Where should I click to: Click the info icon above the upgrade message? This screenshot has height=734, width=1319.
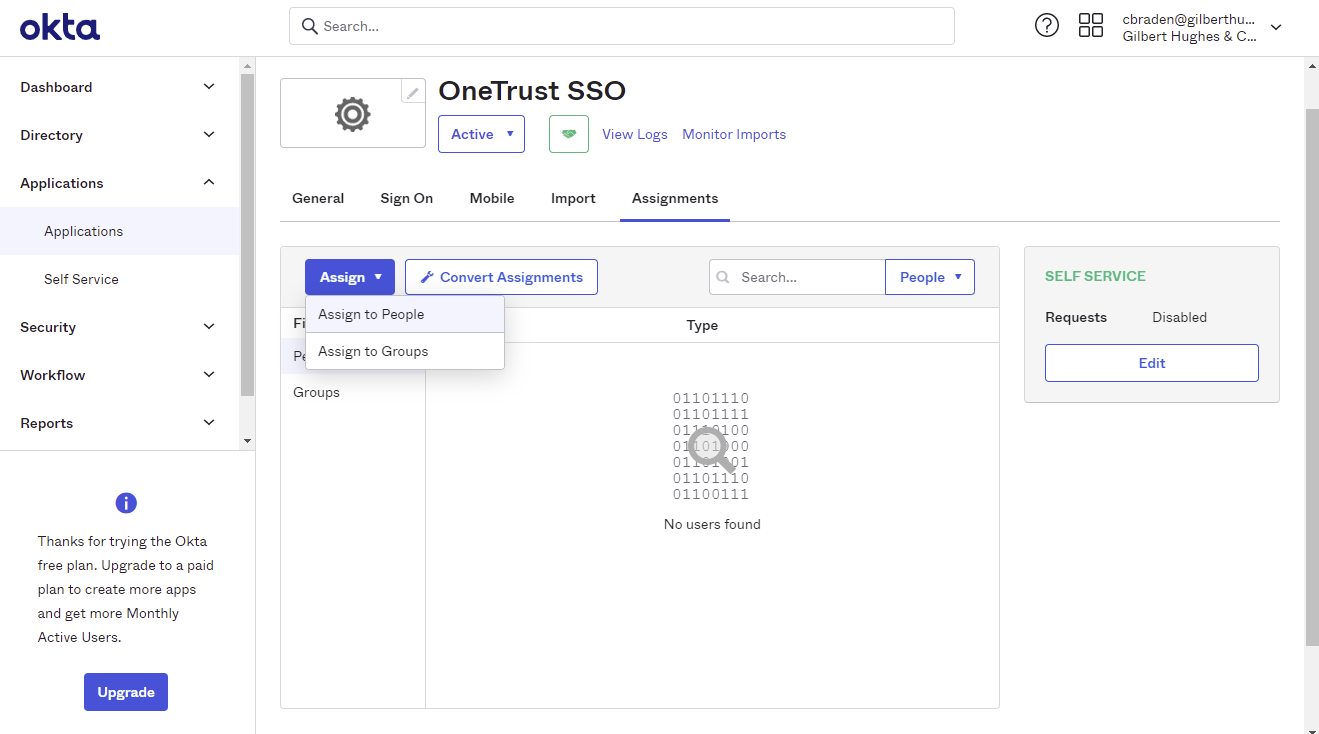(125, 503)
